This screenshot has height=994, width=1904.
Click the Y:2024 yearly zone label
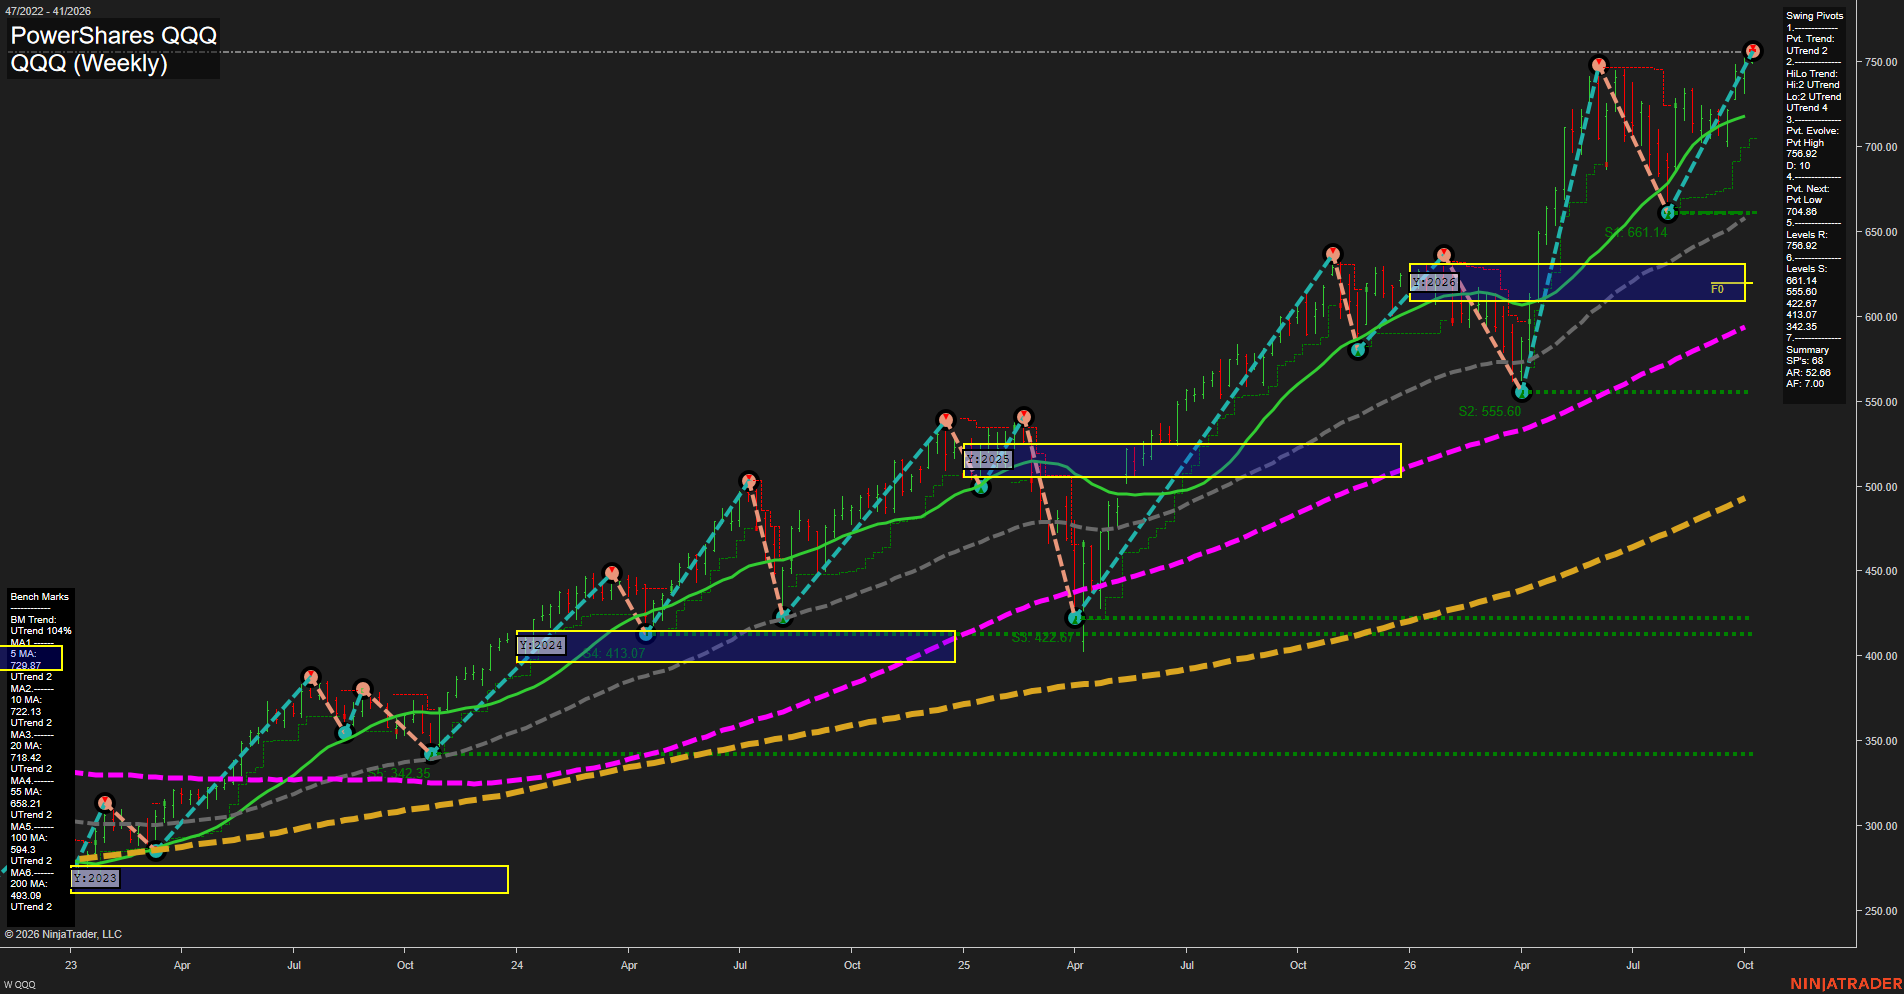point(541,645)
